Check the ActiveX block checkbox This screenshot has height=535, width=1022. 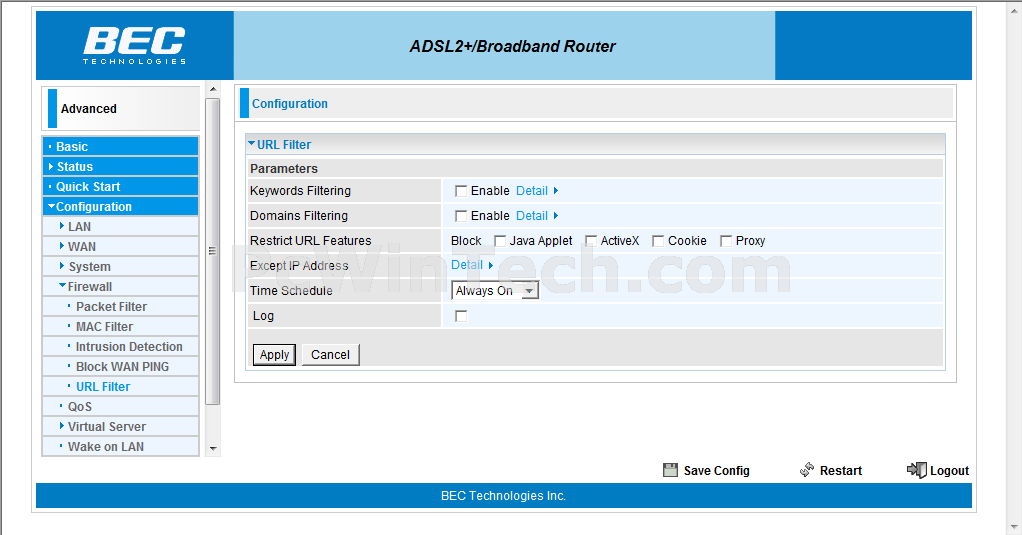591,241
